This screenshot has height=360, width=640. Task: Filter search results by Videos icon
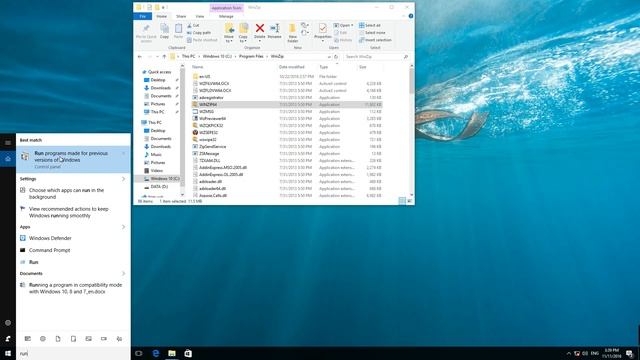(x=104, y=339)
